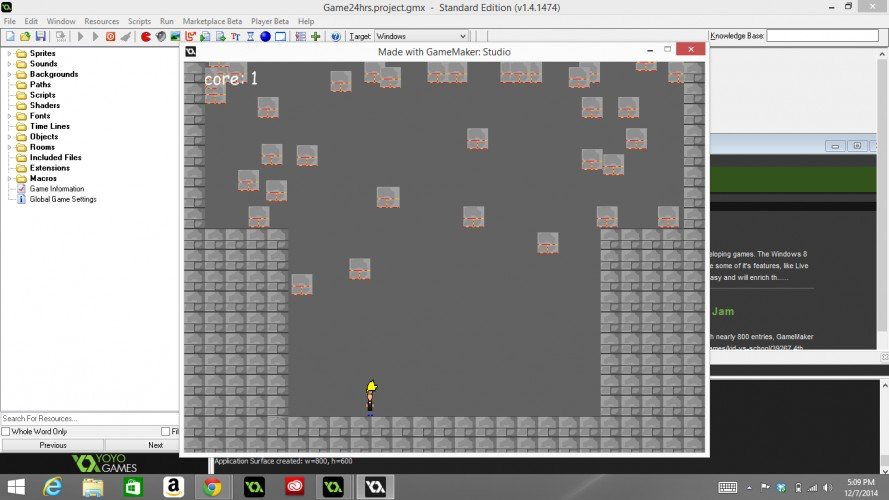Select the Paths folder in the resource tree
Image resolution: width=889 pixels, height=500 pixels.
40,84
